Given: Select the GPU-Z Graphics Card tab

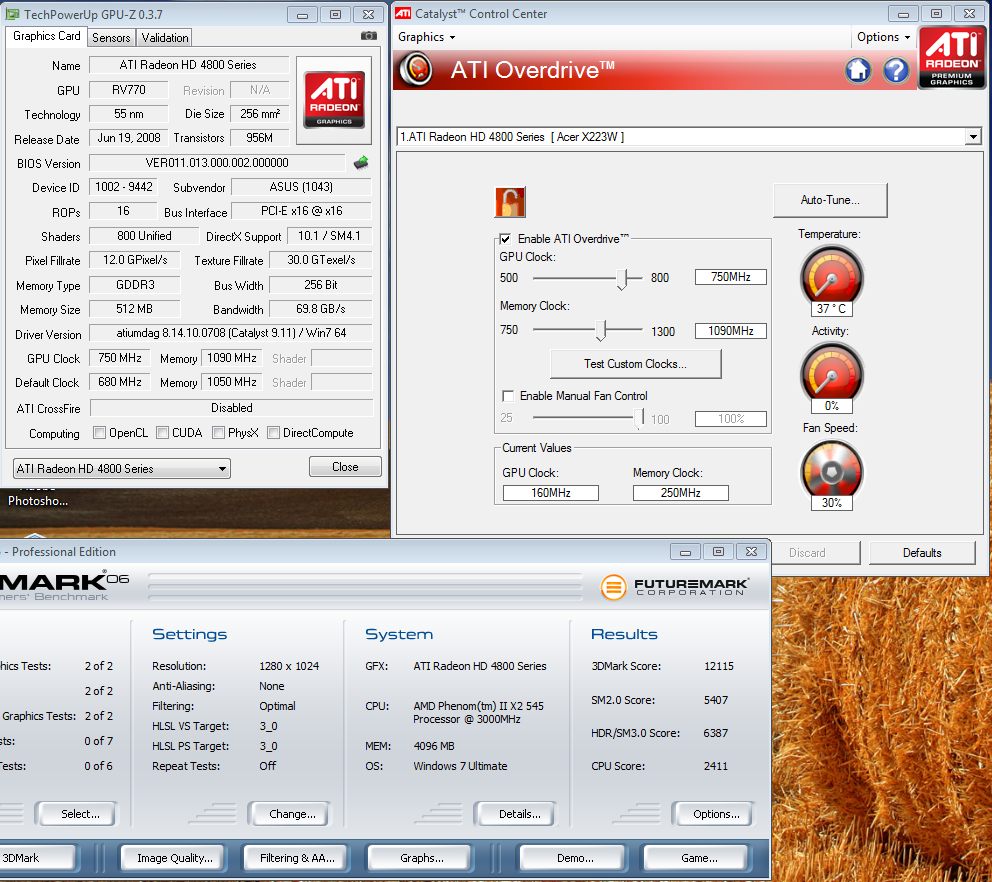Looking at the screenshot, I should pos(47,36).
